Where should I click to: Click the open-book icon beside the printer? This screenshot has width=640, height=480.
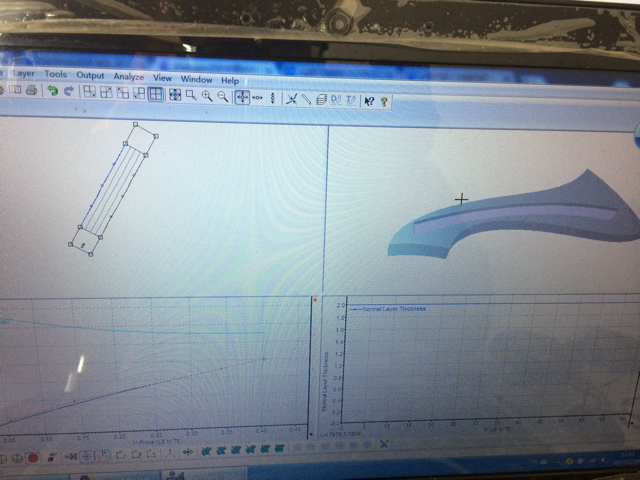point(16,89)
